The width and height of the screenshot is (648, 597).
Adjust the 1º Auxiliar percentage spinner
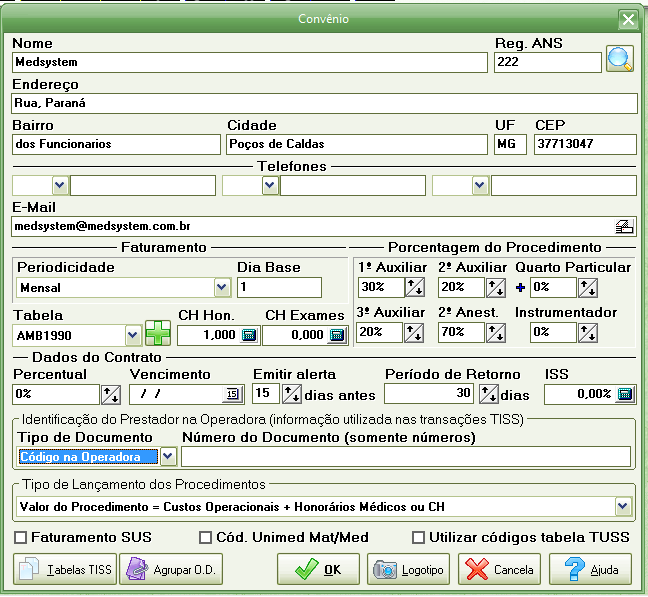click(412, 288)
